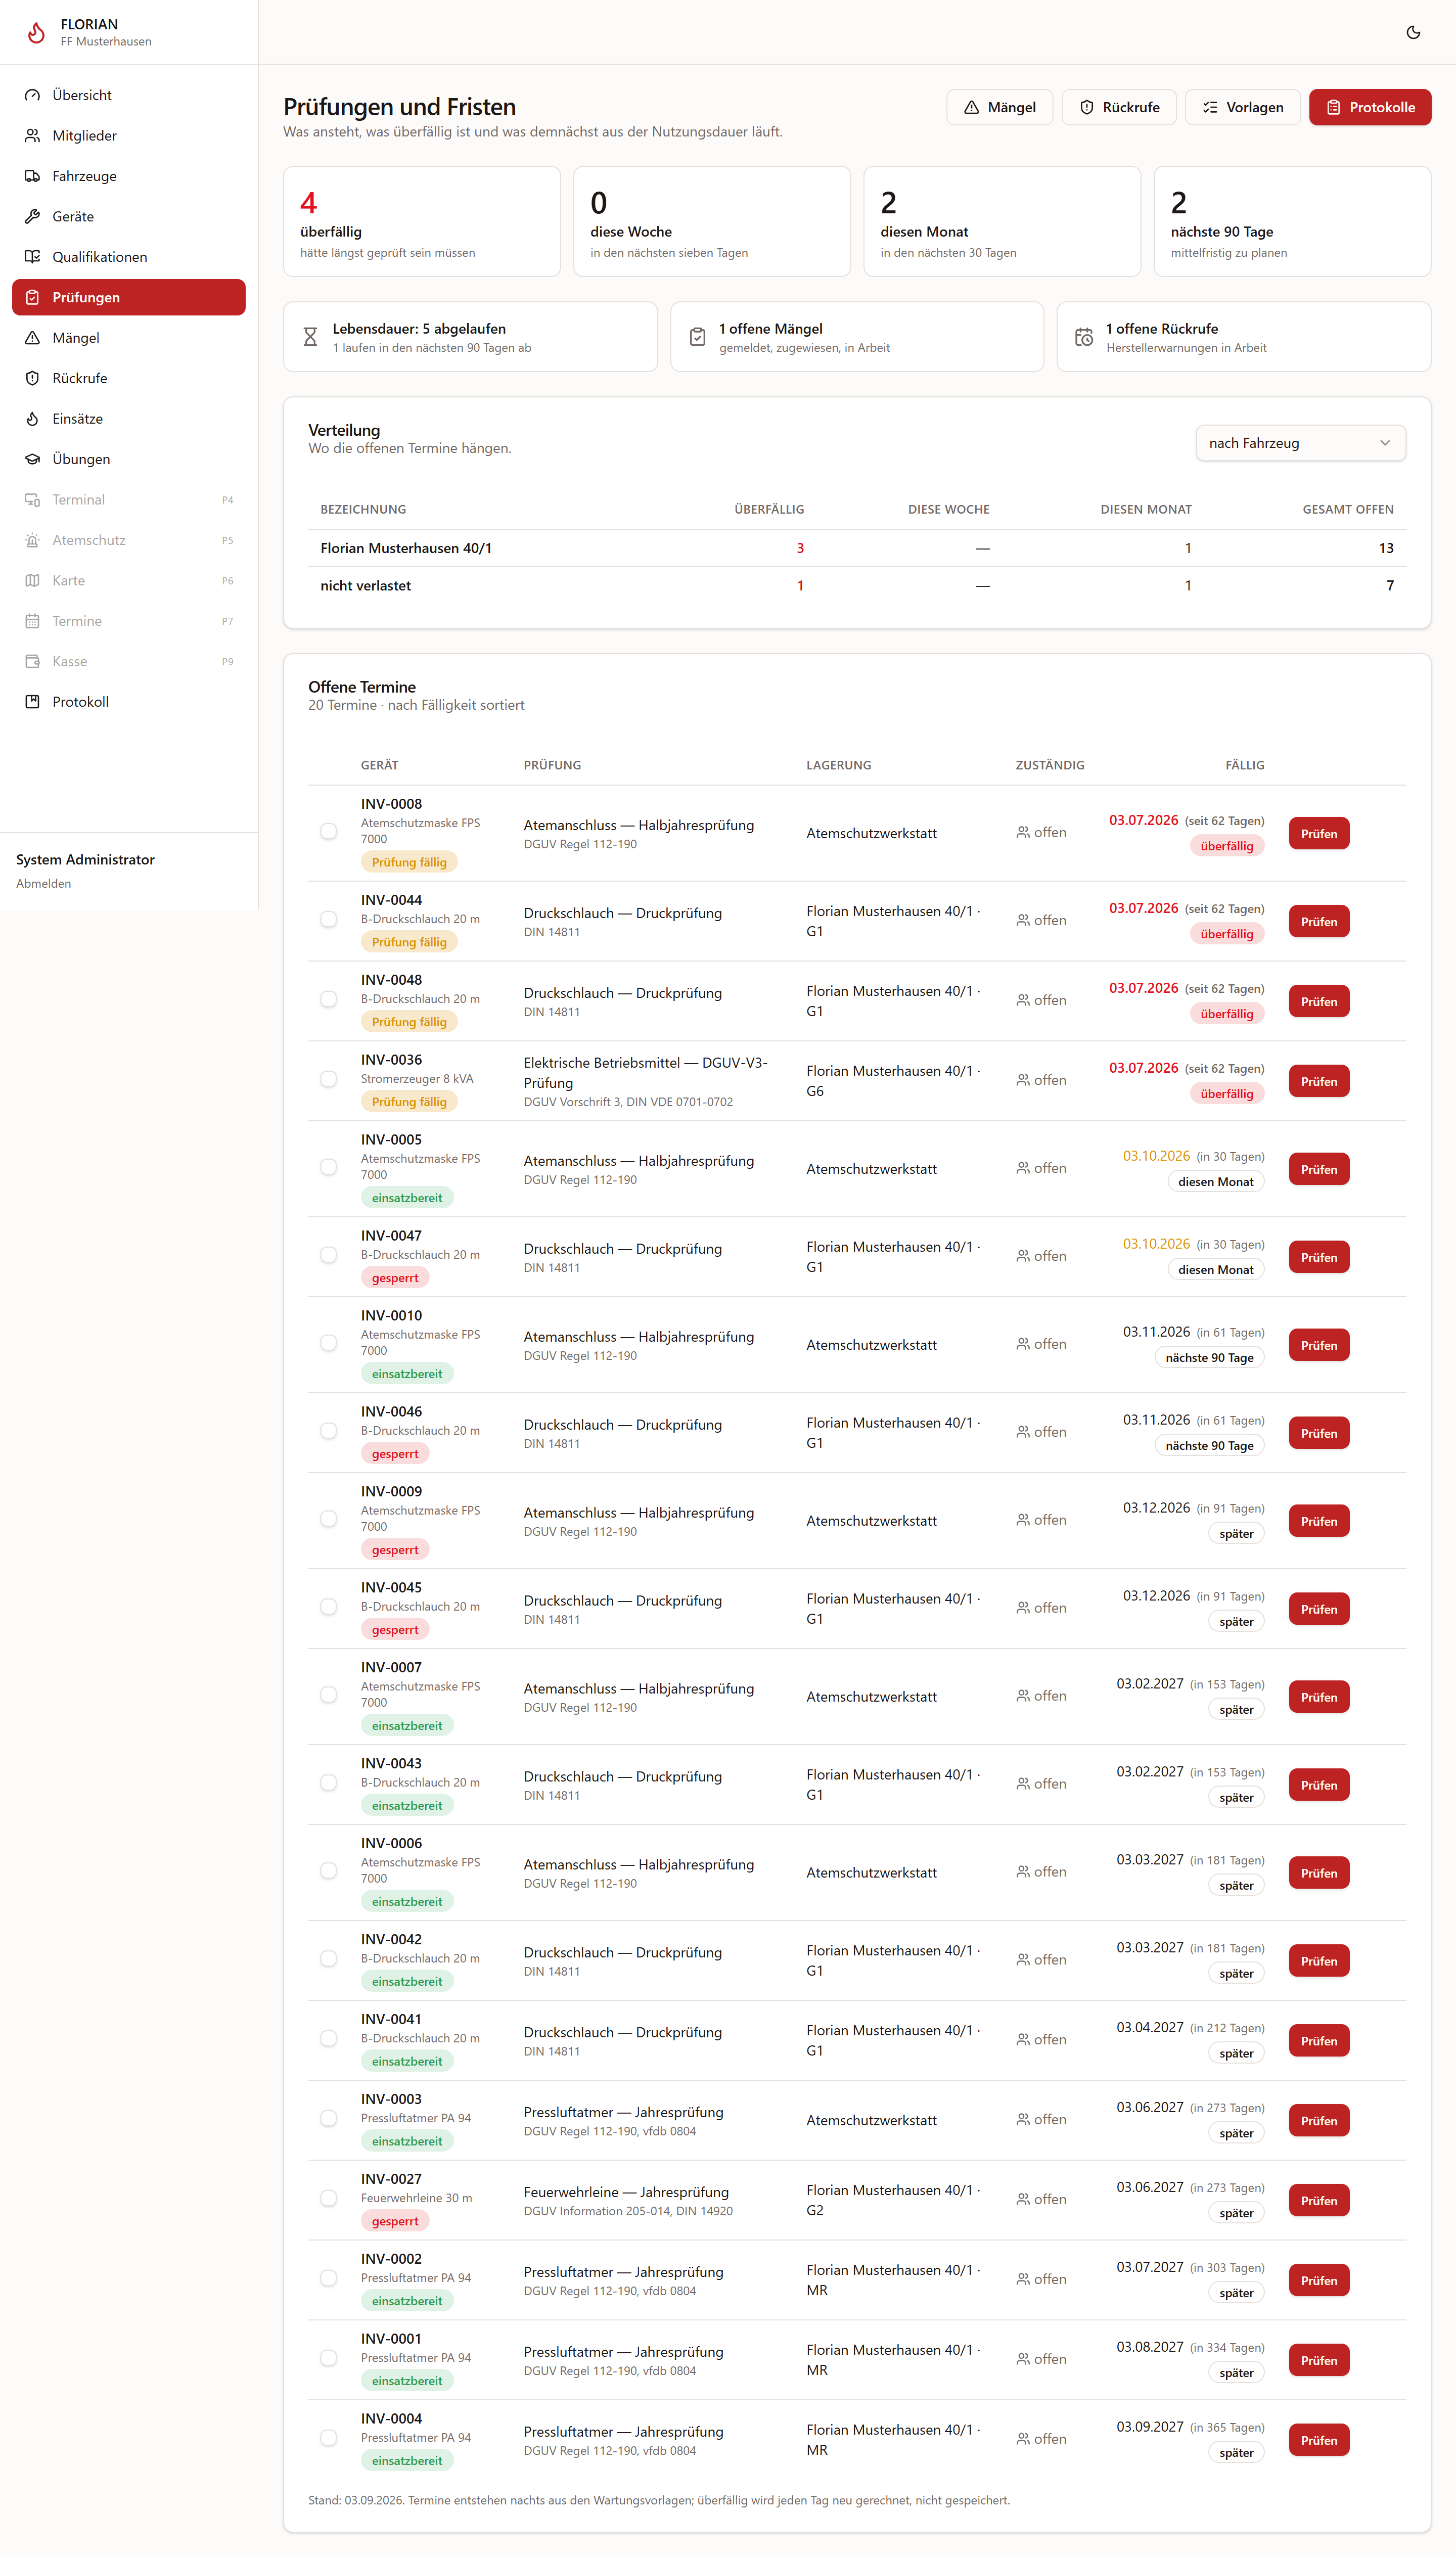Click the Fahrzeuge truck icon

coord(32,176)
